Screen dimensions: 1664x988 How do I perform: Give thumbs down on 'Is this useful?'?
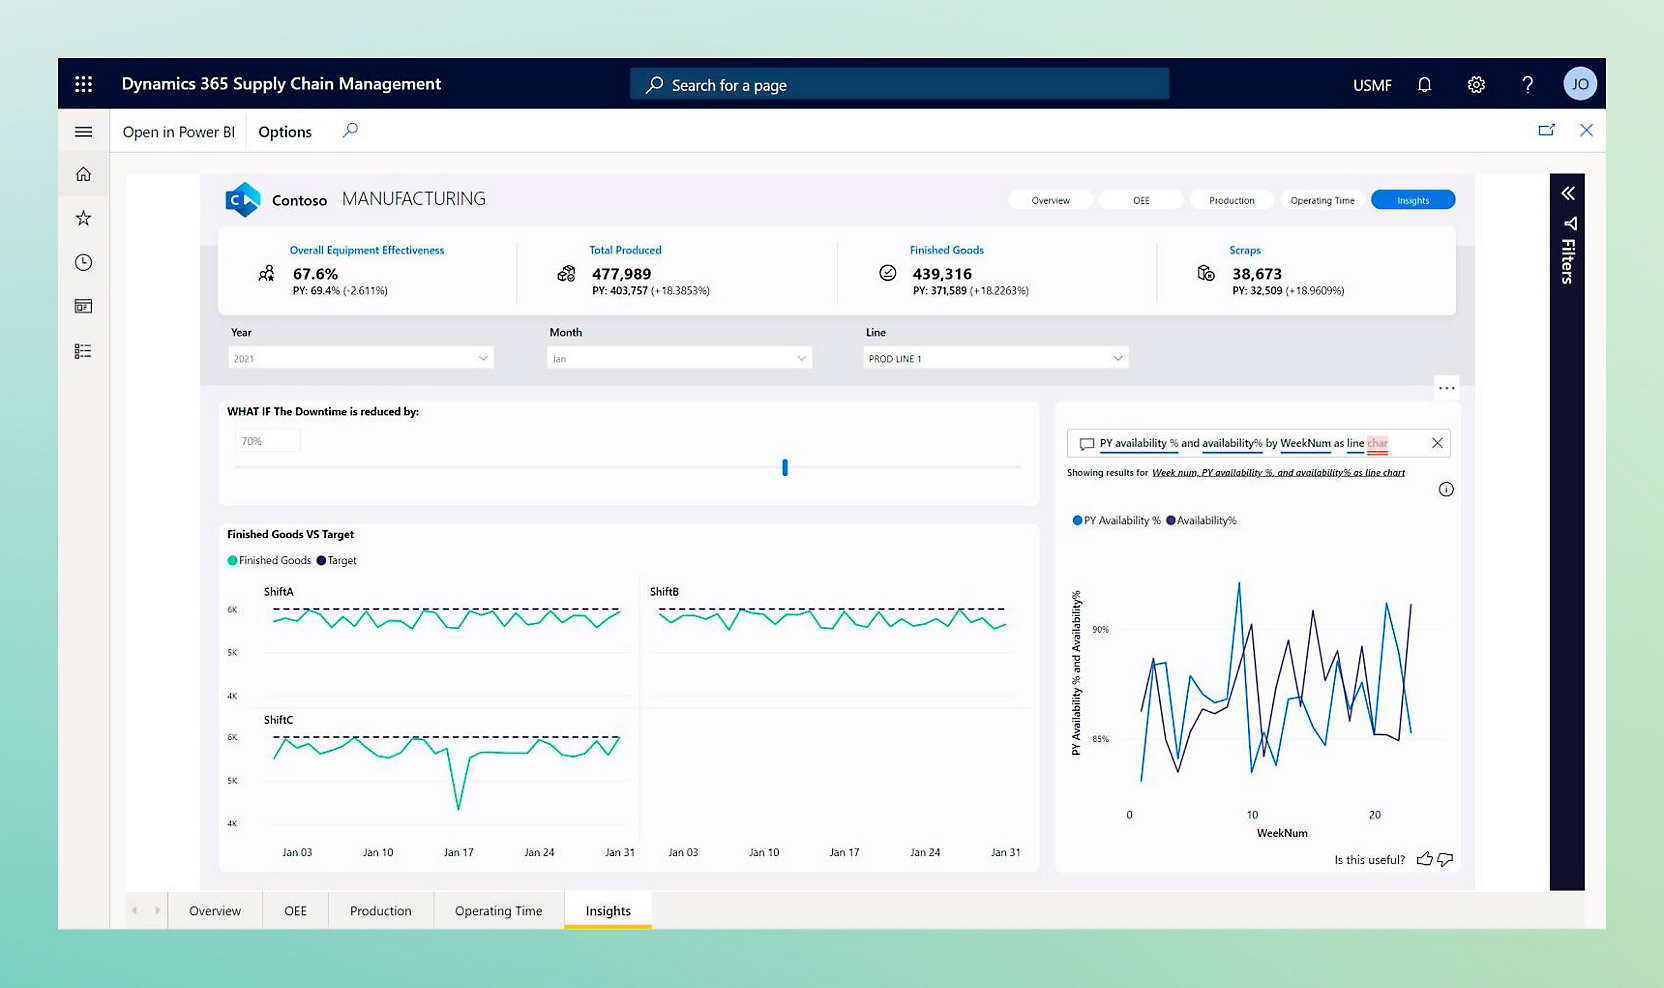(x=1447, y=860)
